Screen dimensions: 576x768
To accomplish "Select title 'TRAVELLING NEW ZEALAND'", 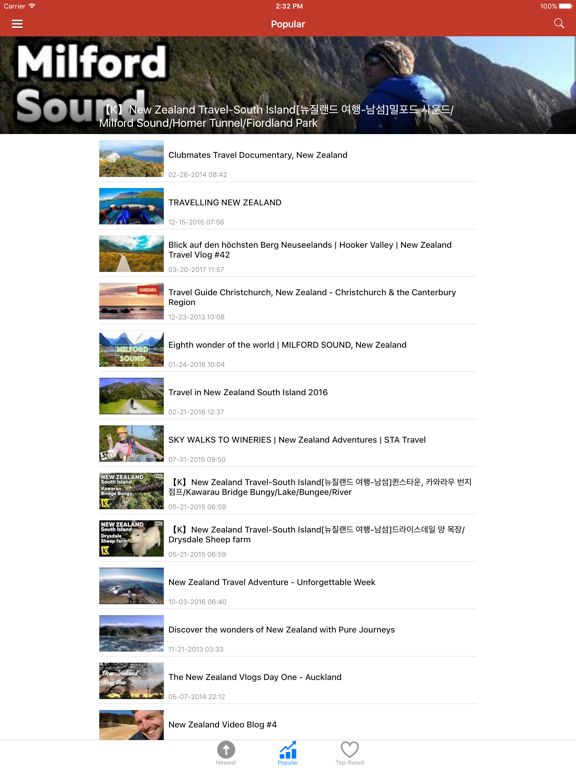I will [225, 202].
